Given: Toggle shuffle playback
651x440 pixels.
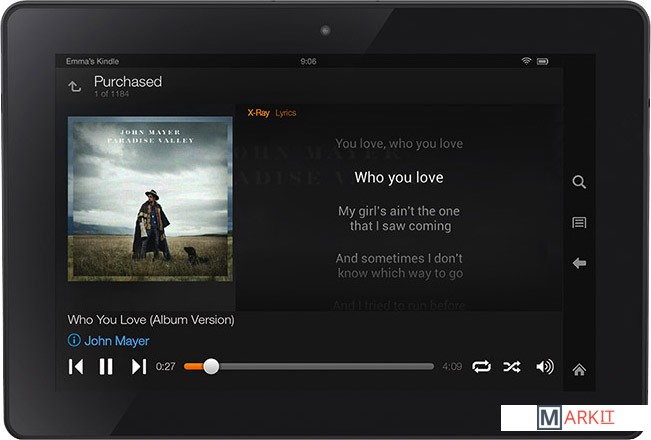Looking at the screenshot, I should (x=511, y=367).
